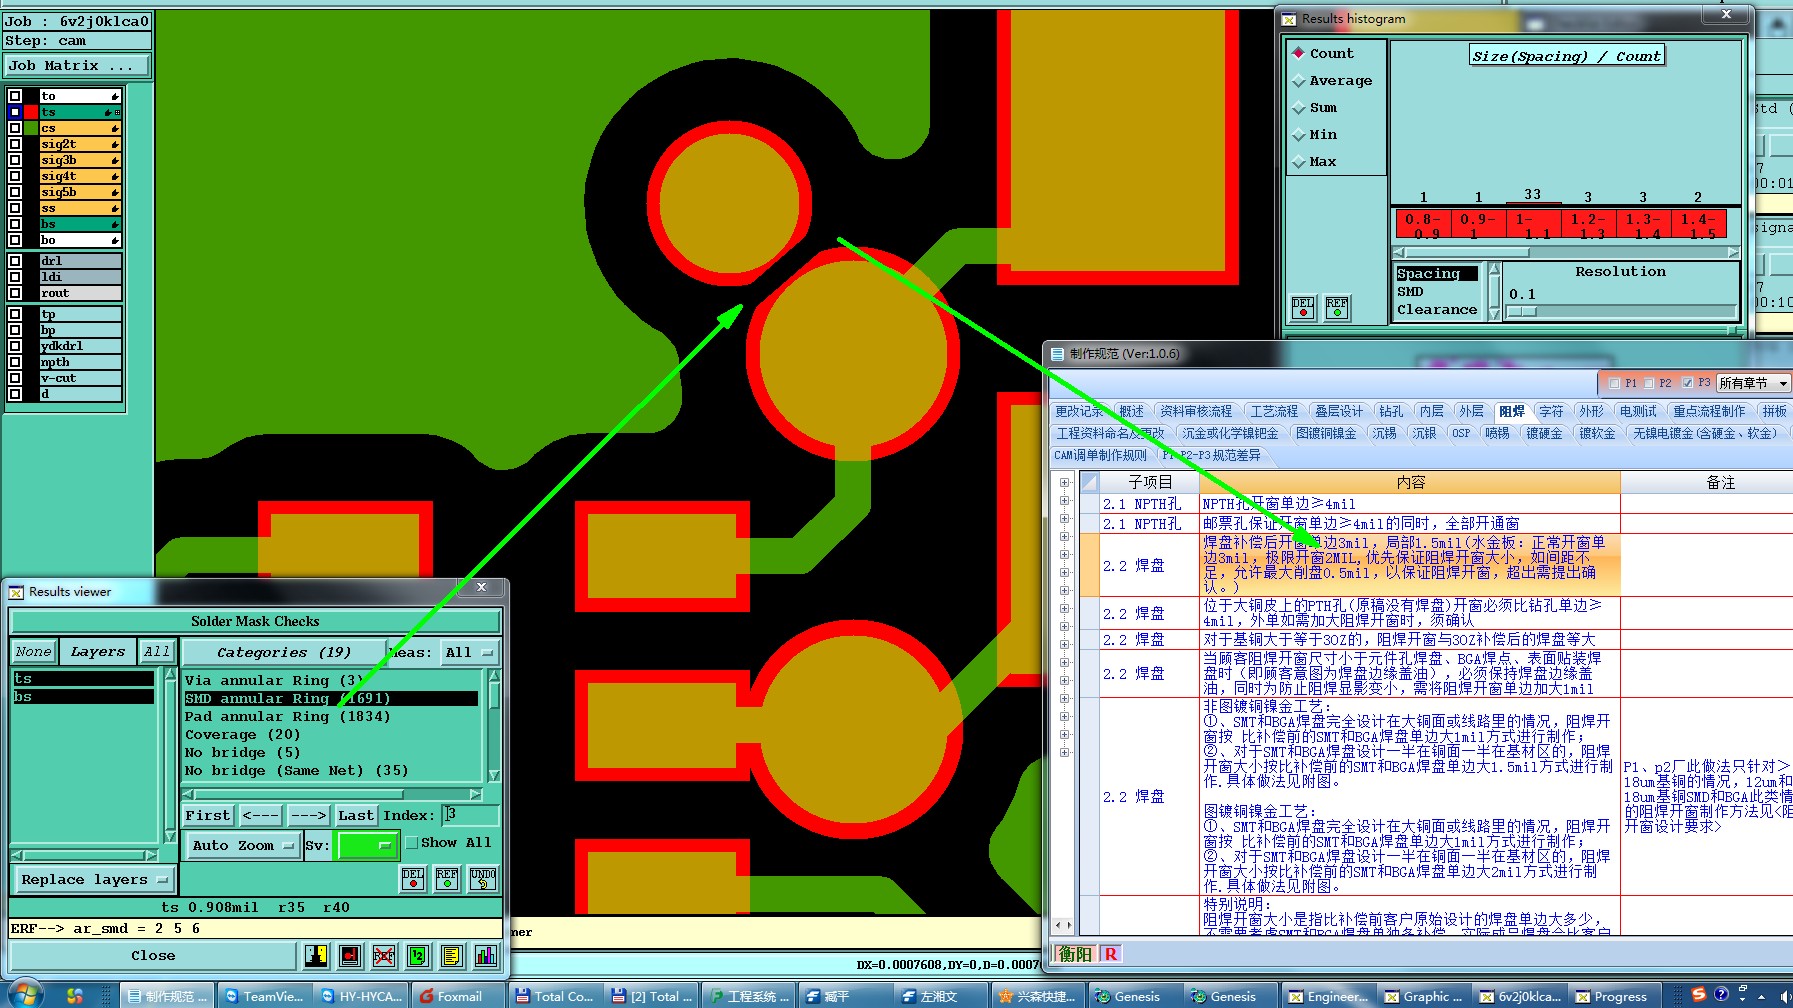Open the Auto Zoom dropdown
The width and height of the screenshot is (1793, 1008).
[x=243, y=845]
